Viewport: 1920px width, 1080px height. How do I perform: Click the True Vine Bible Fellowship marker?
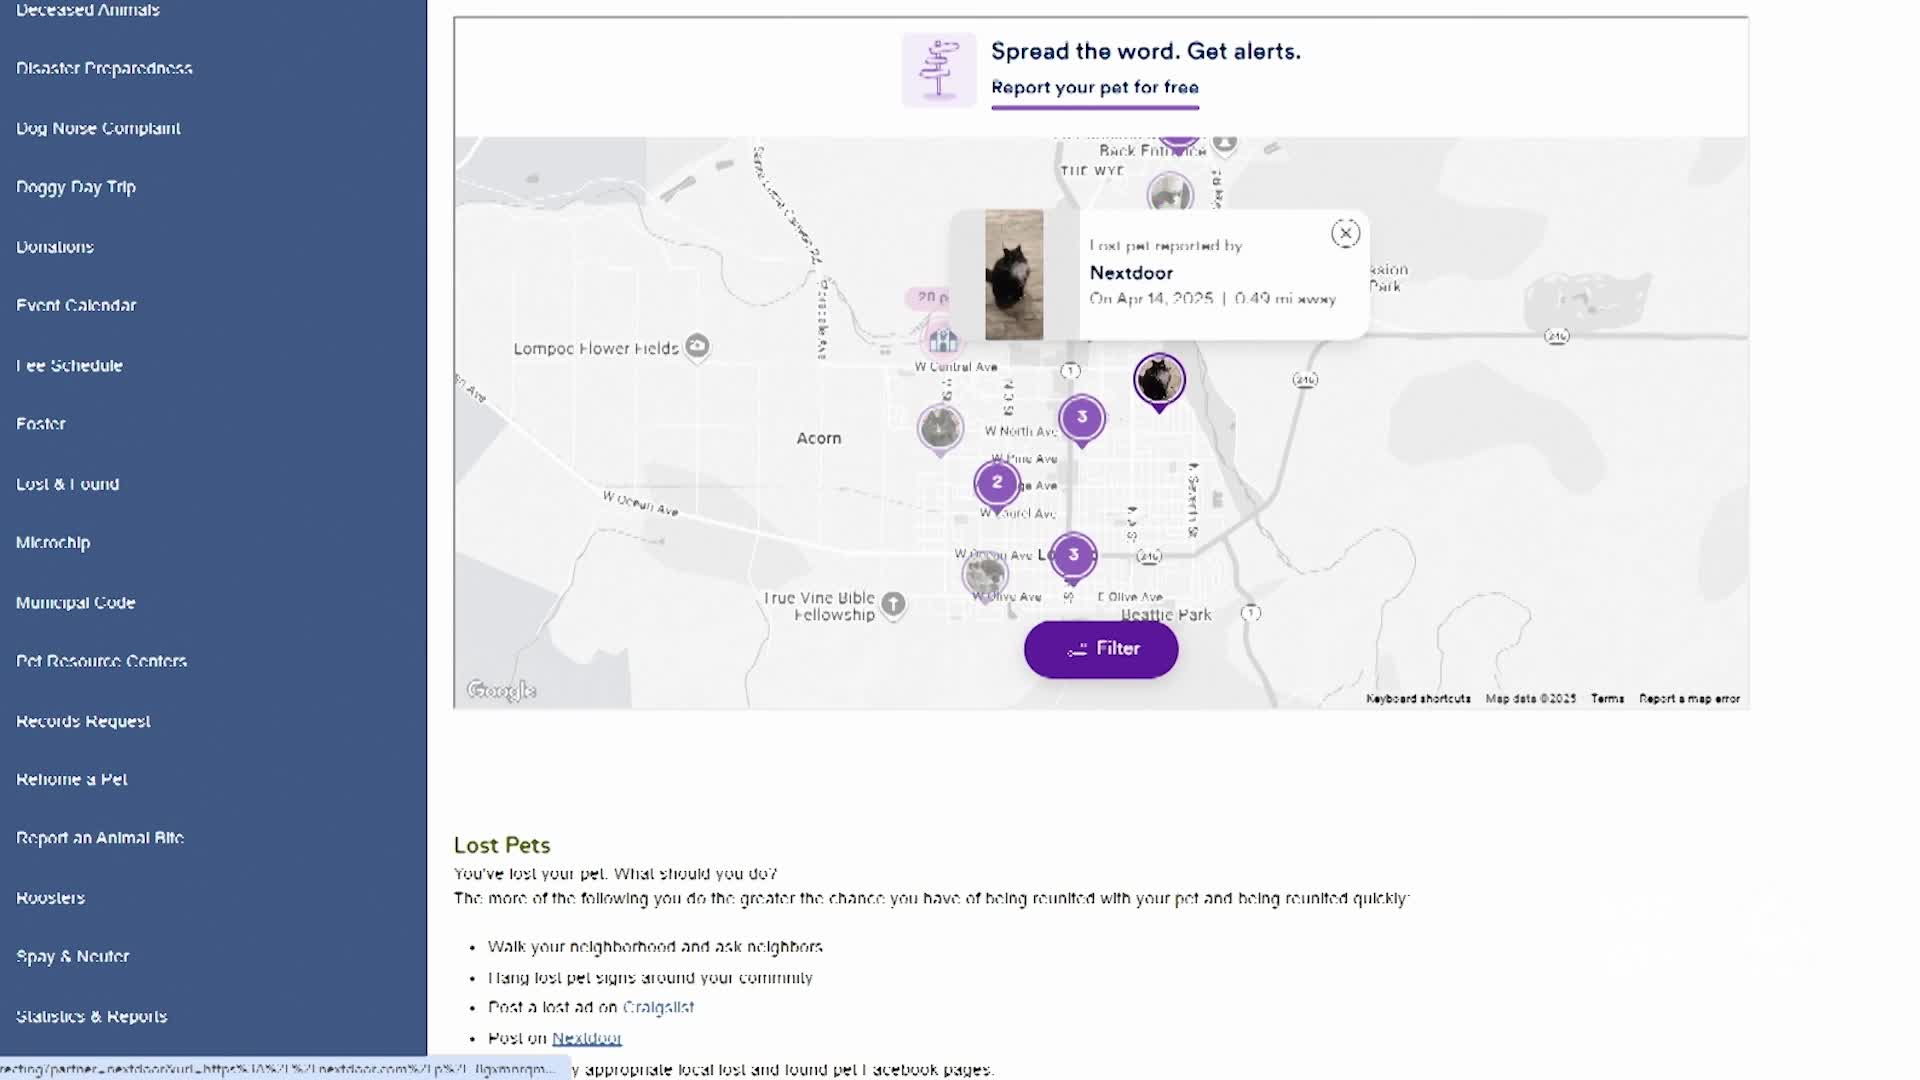coord(893,604)
